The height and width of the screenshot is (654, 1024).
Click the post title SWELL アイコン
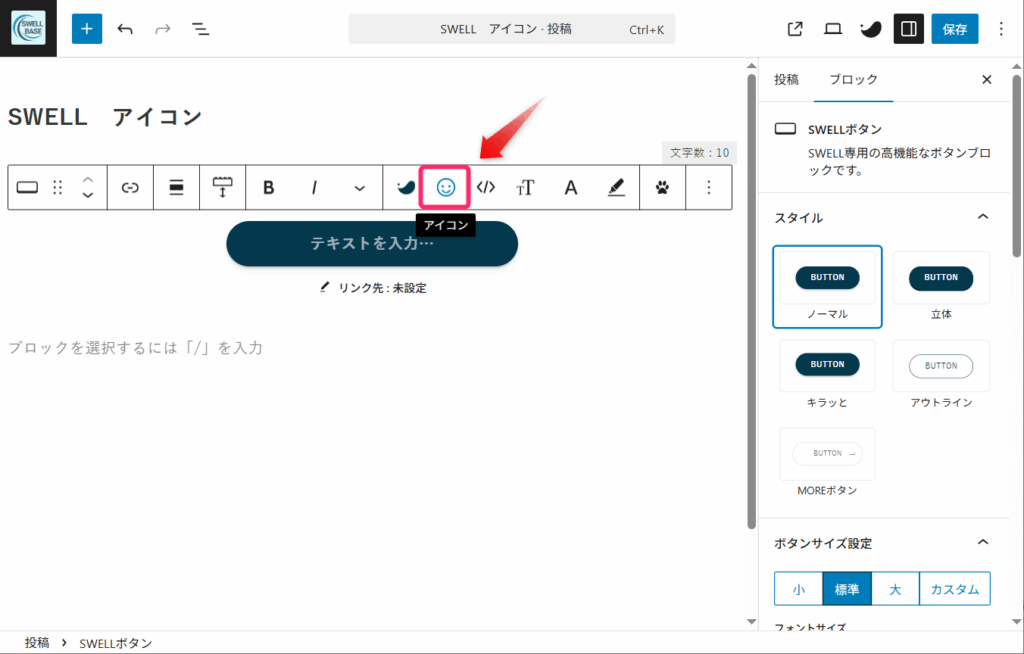[x=105, y=117]
